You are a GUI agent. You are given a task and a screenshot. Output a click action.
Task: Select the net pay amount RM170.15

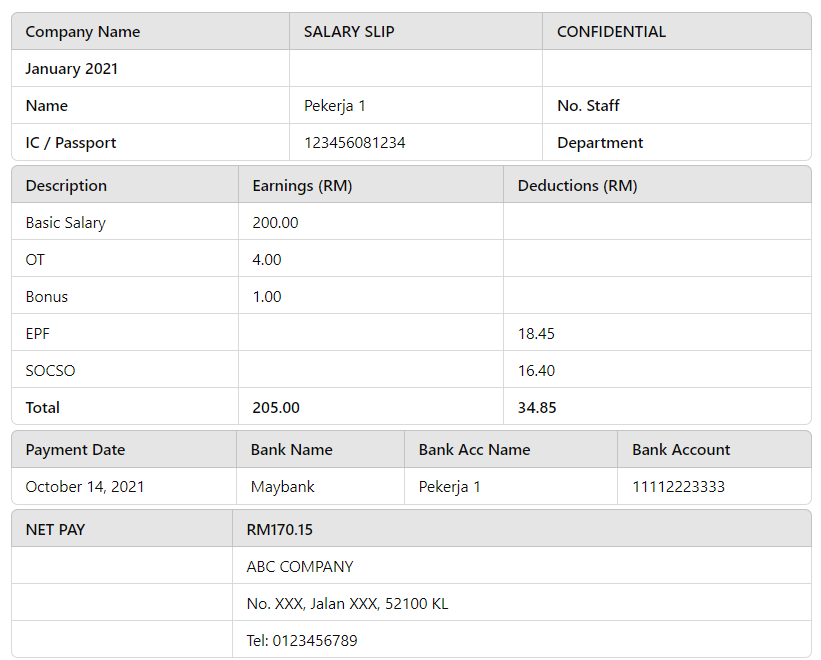[x=279, y=530]
